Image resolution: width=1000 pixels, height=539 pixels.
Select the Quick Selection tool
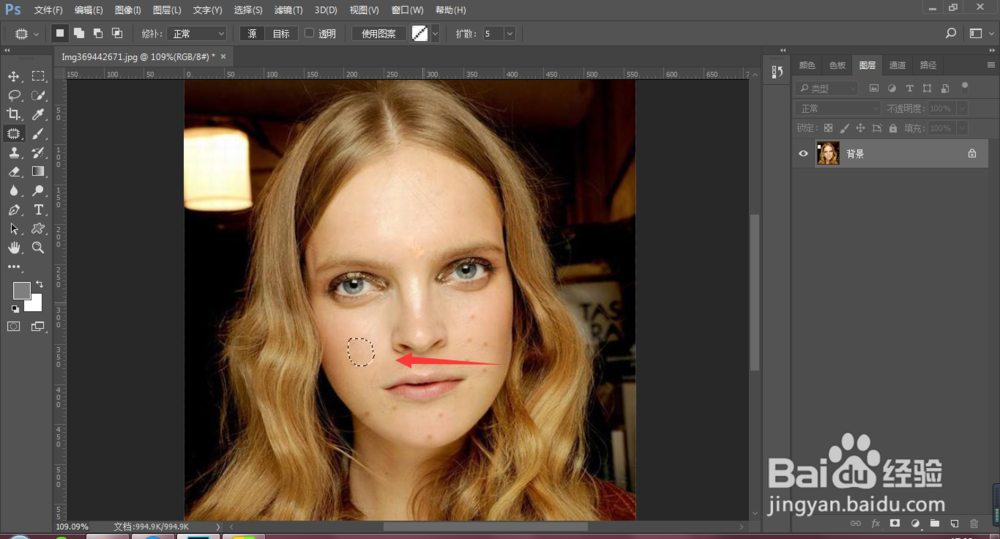[38, 96]
